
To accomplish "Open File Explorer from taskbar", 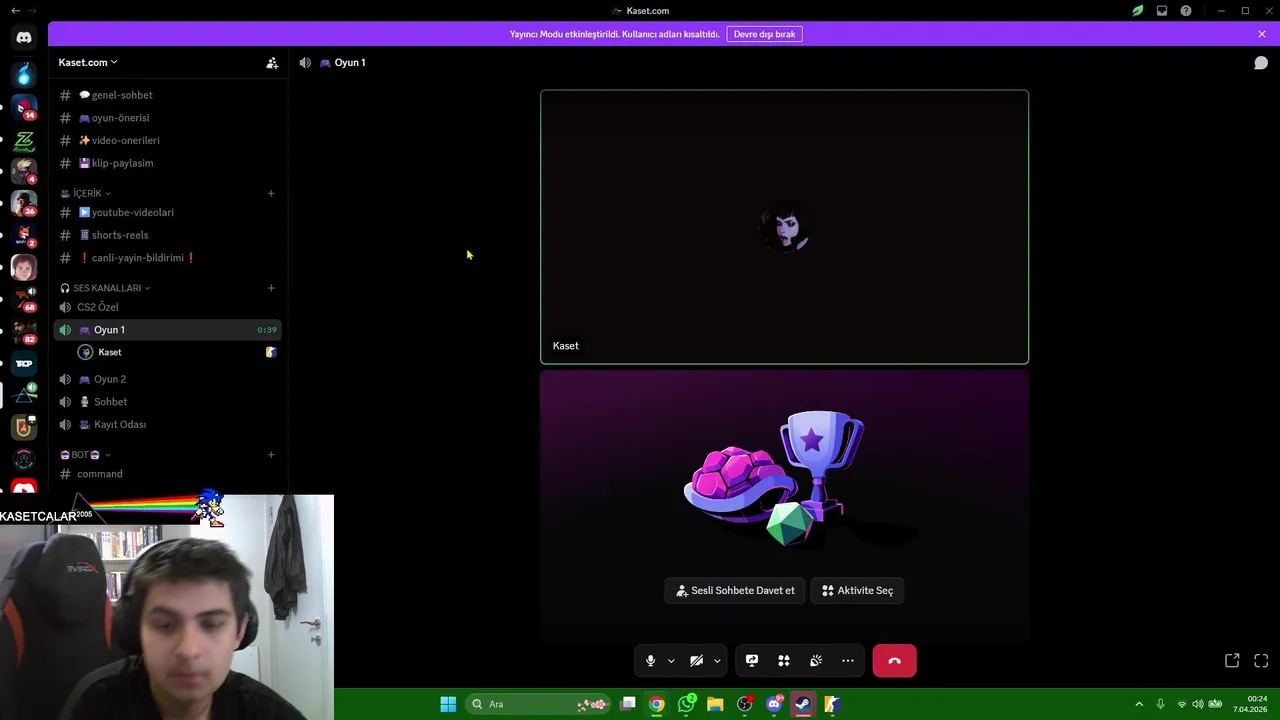I will [715, 704].
